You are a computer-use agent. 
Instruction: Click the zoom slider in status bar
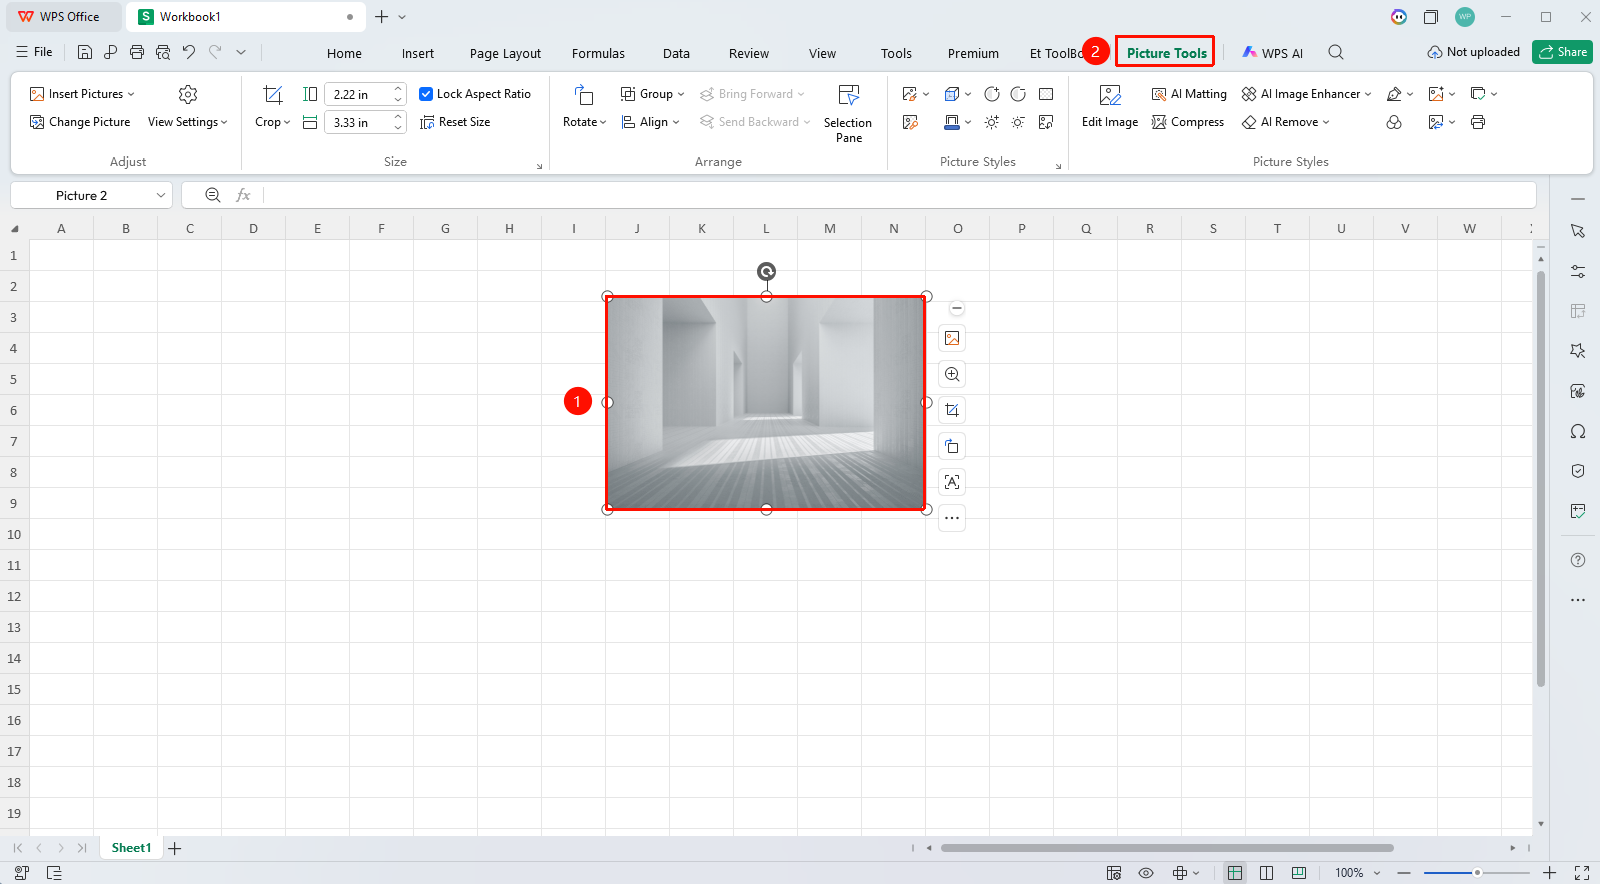click(1476, 873)
